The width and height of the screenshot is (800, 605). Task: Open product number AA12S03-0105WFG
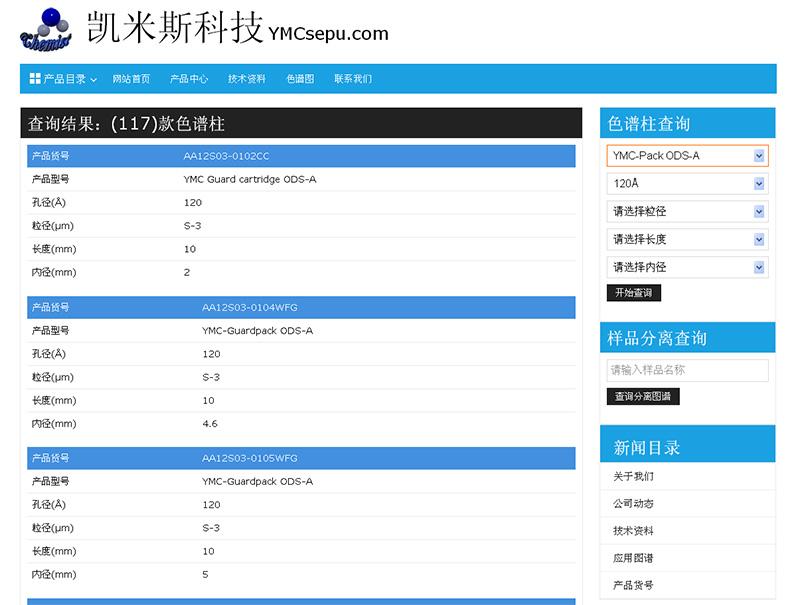(249, 458)
